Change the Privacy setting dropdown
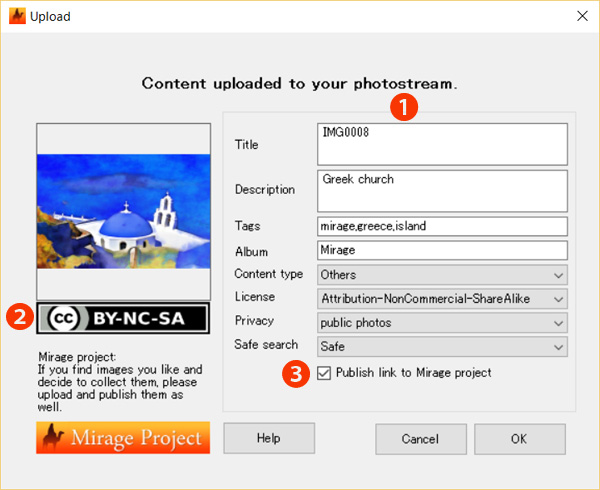This screenshot has width=600, height=490. point(442,323)
